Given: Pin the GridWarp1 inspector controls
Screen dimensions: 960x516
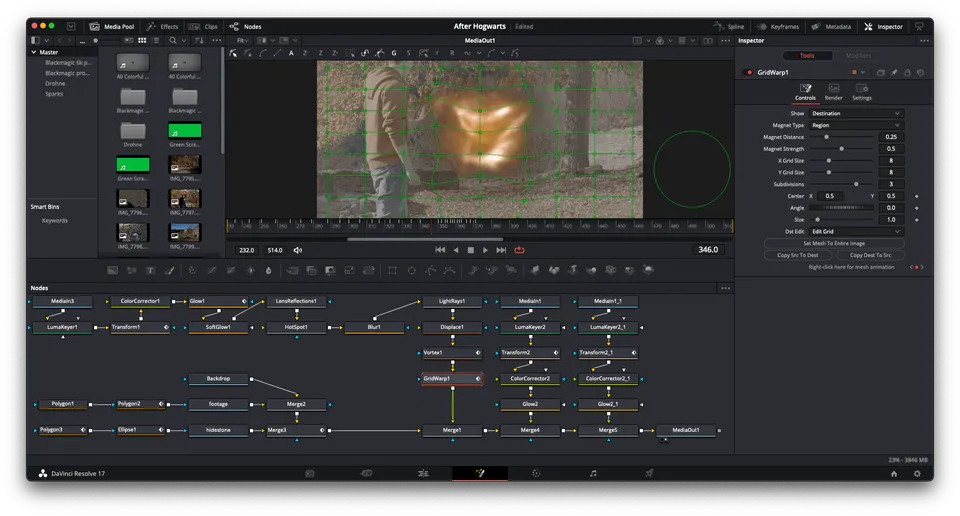Looking at the screenshot, I should [894, 72].
